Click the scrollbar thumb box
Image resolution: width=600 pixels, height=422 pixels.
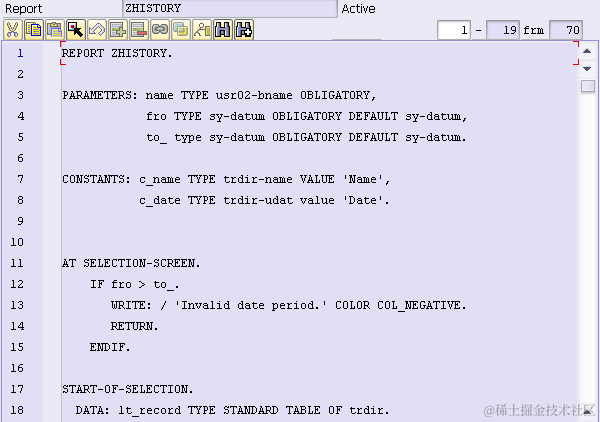pyautogui.click(x=588, y=86)
